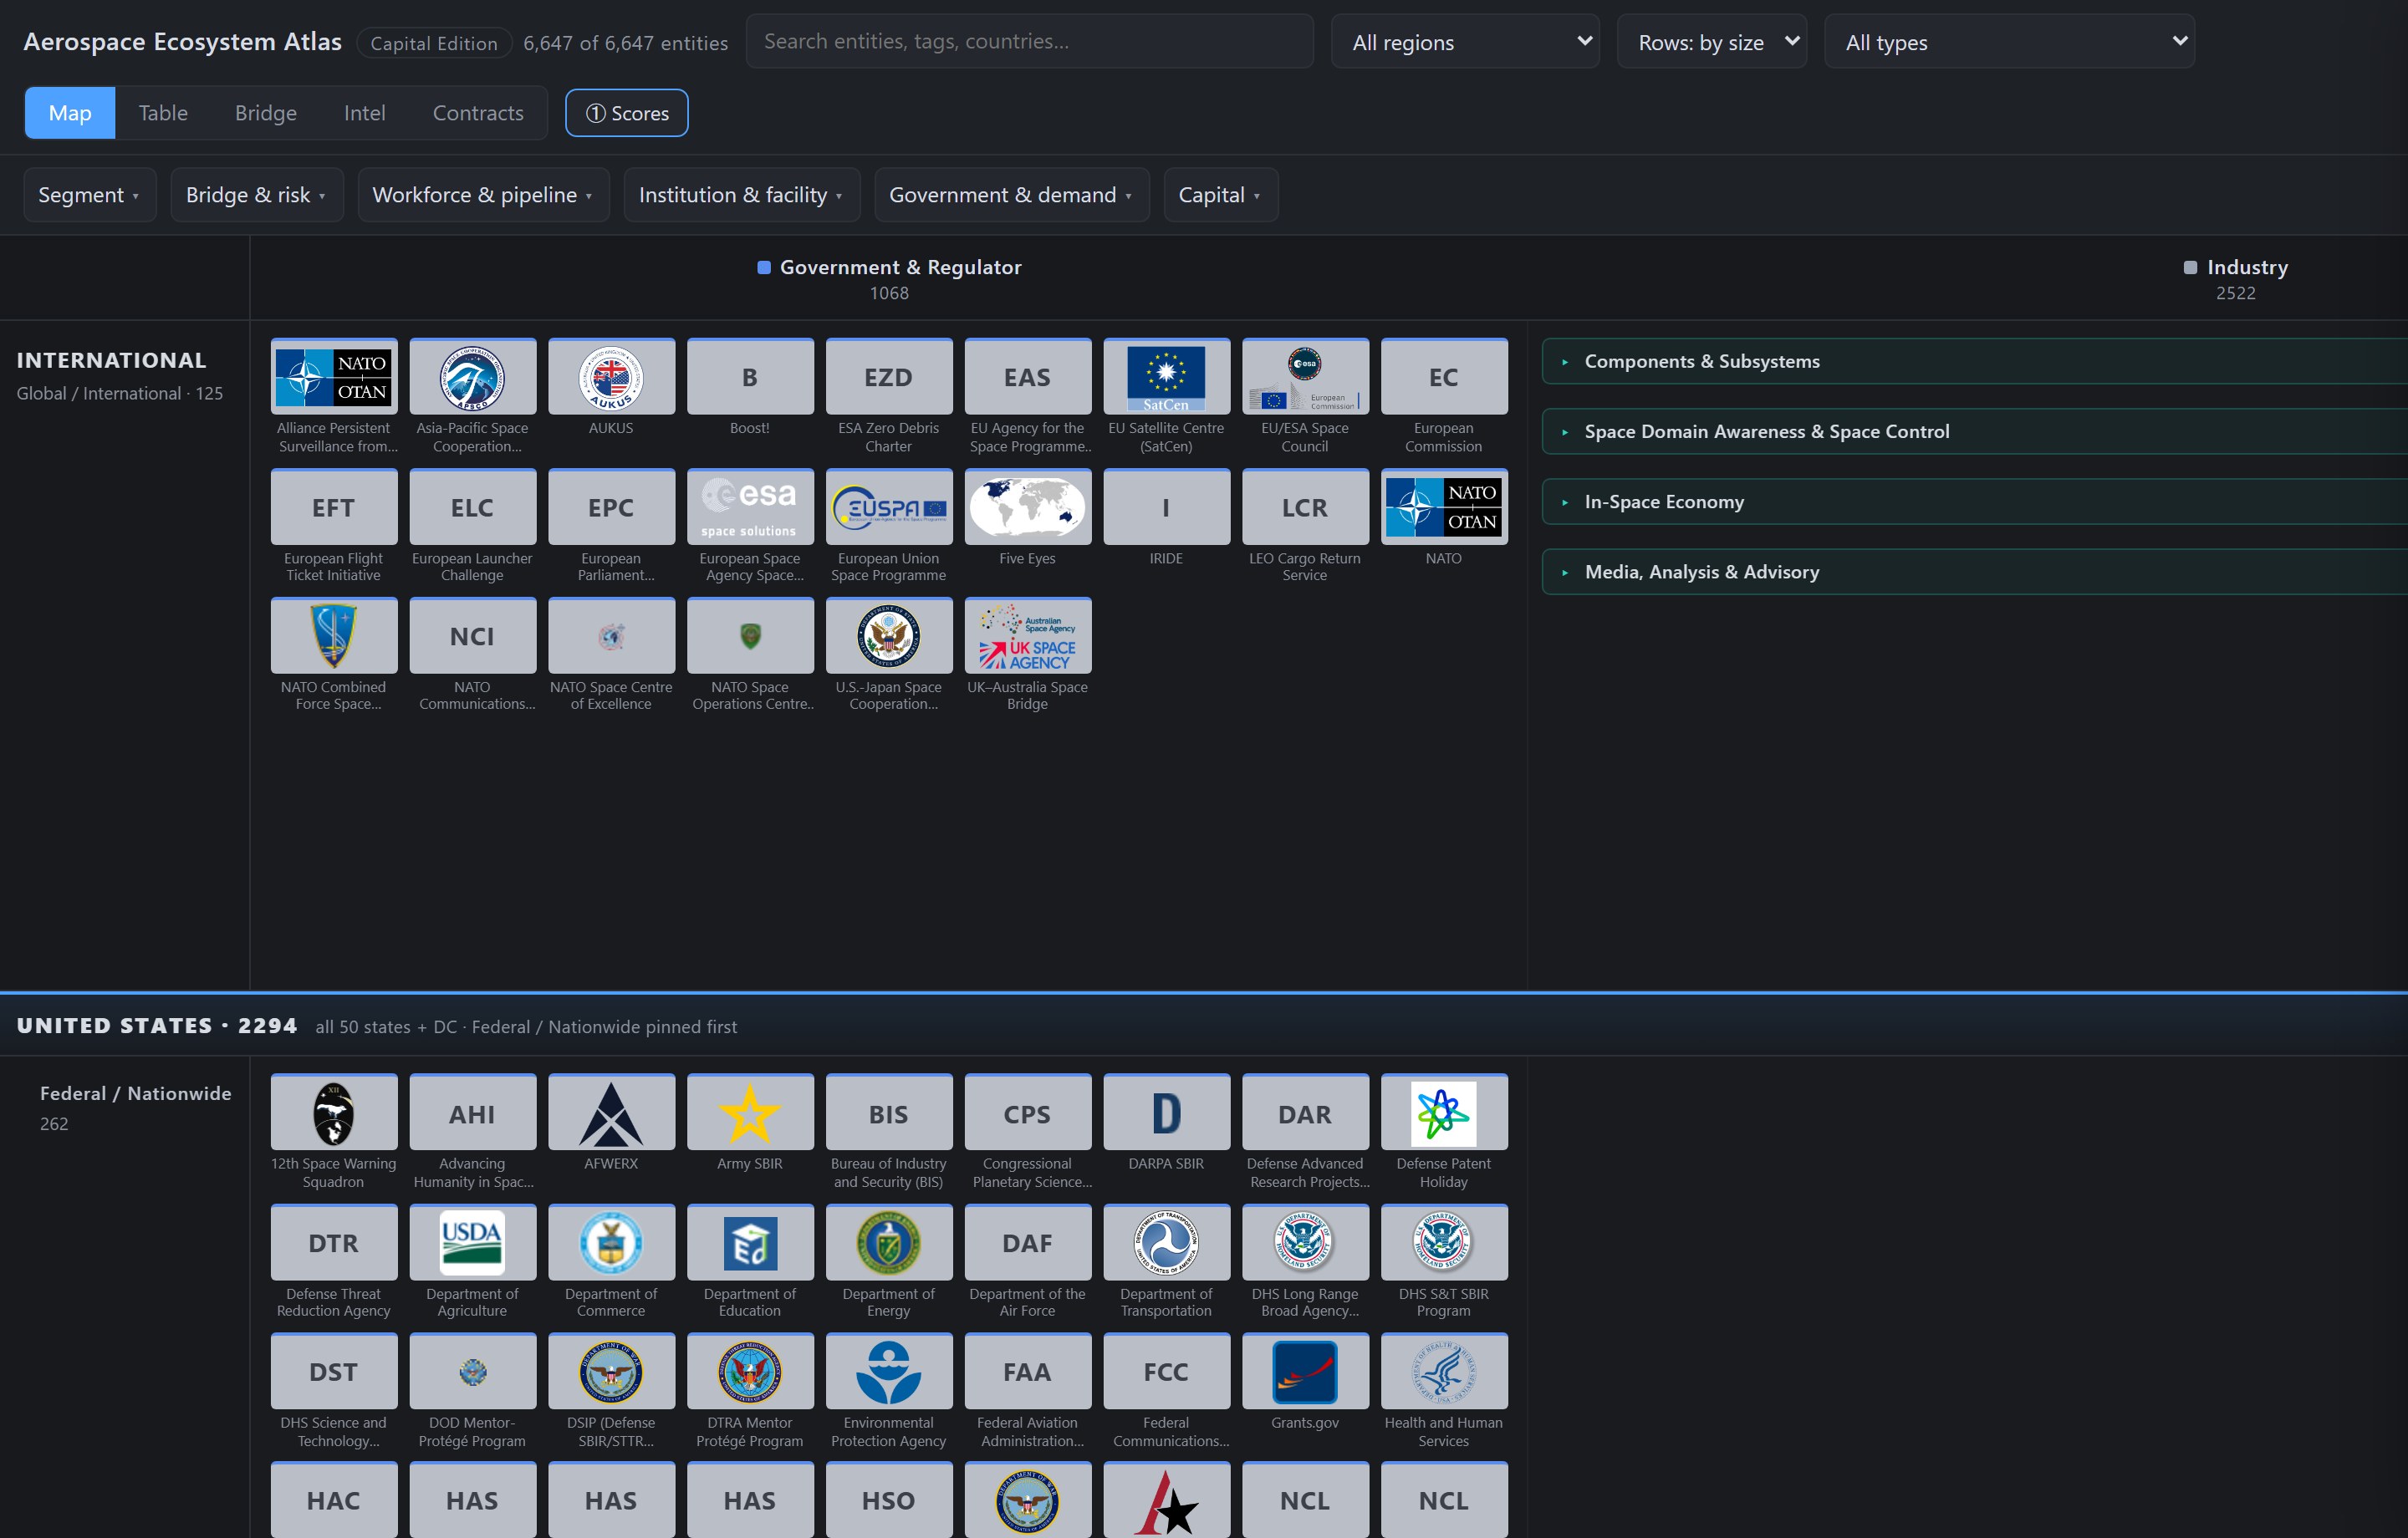Open the All regions dropdown
Screen dimensions: 2408x1538
tap(1465, 42)
